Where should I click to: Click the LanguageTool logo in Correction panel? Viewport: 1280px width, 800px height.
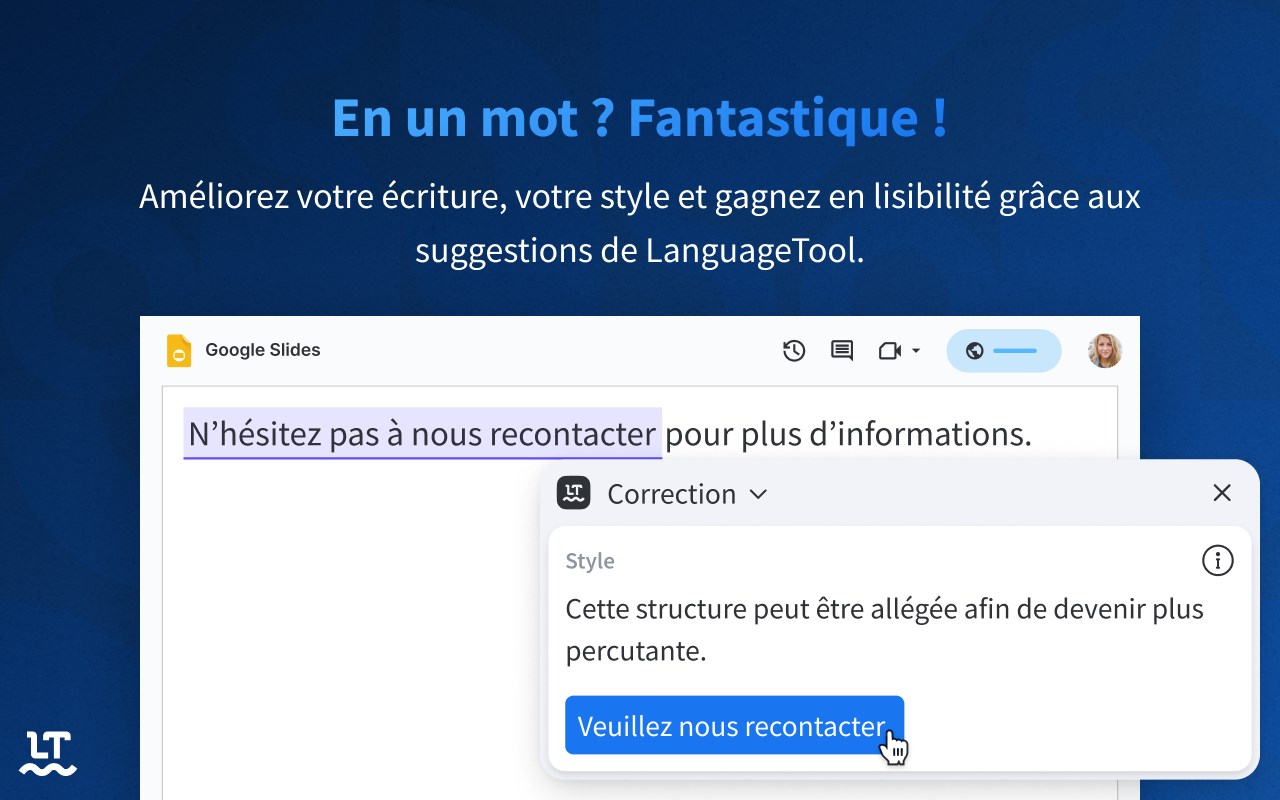coord(574,493)
